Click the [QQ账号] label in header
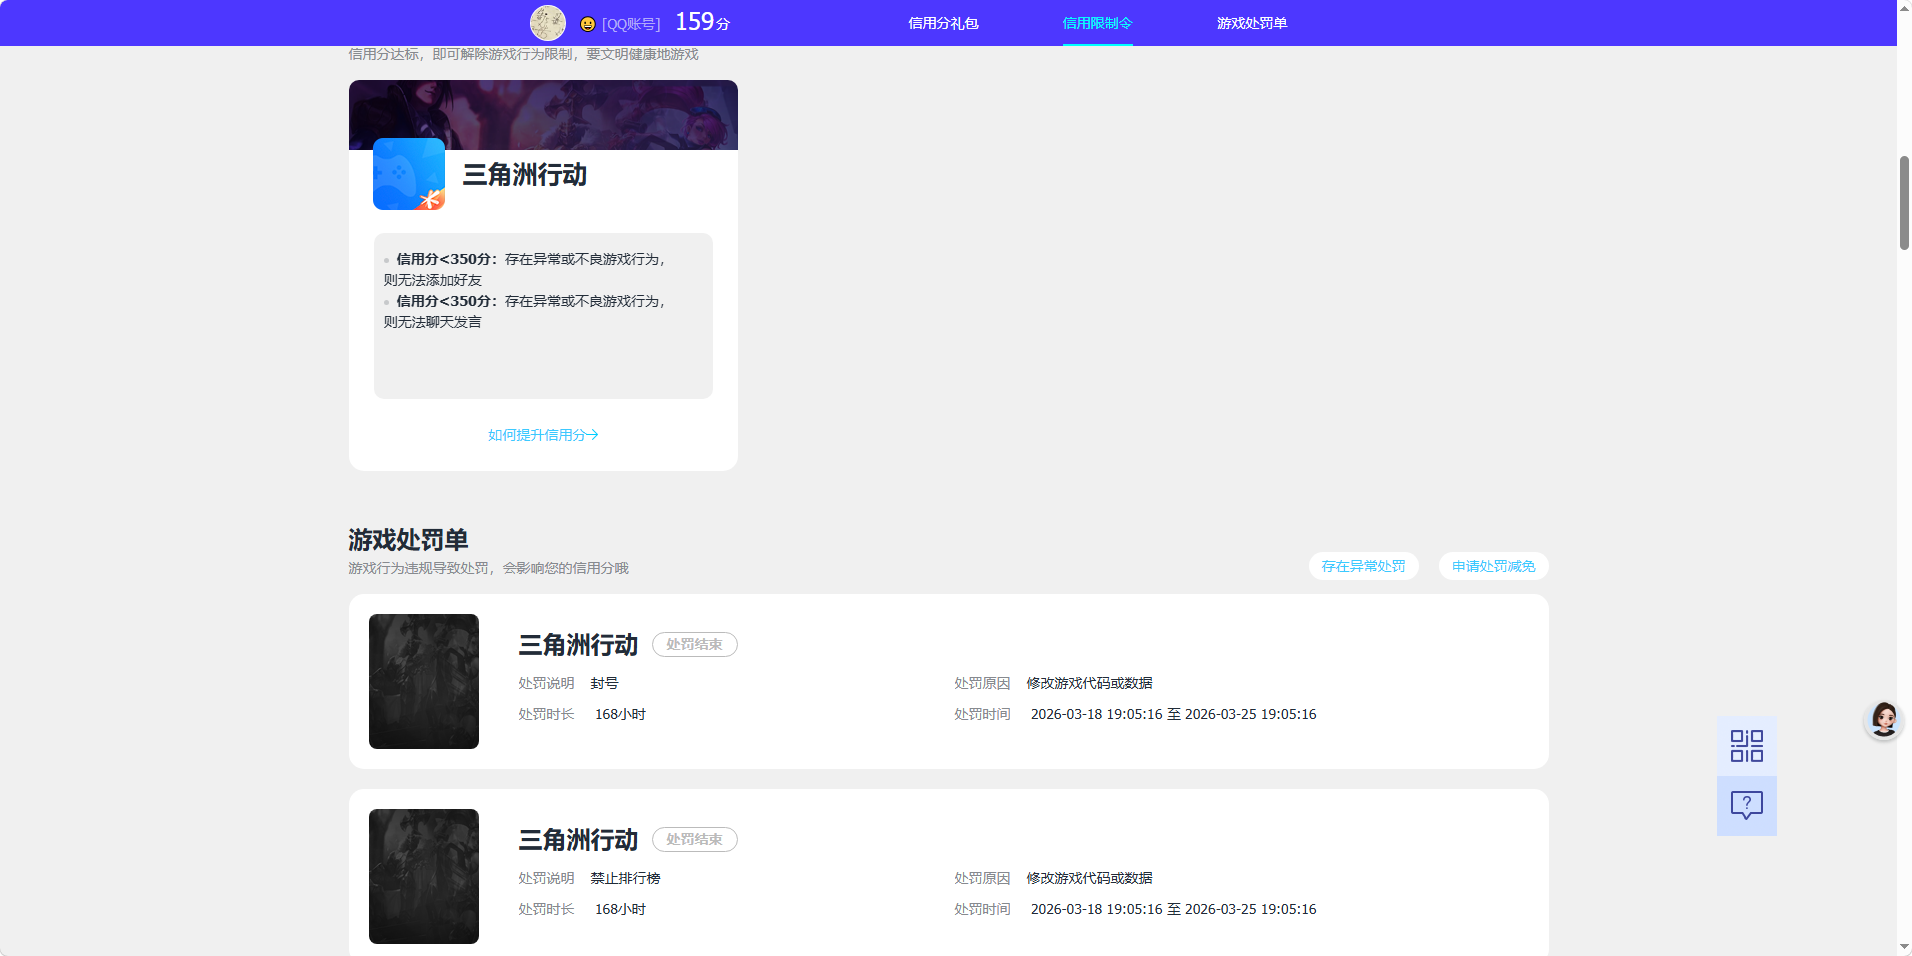This screenshot has height=956, width=1912. (x=631, y=24)
